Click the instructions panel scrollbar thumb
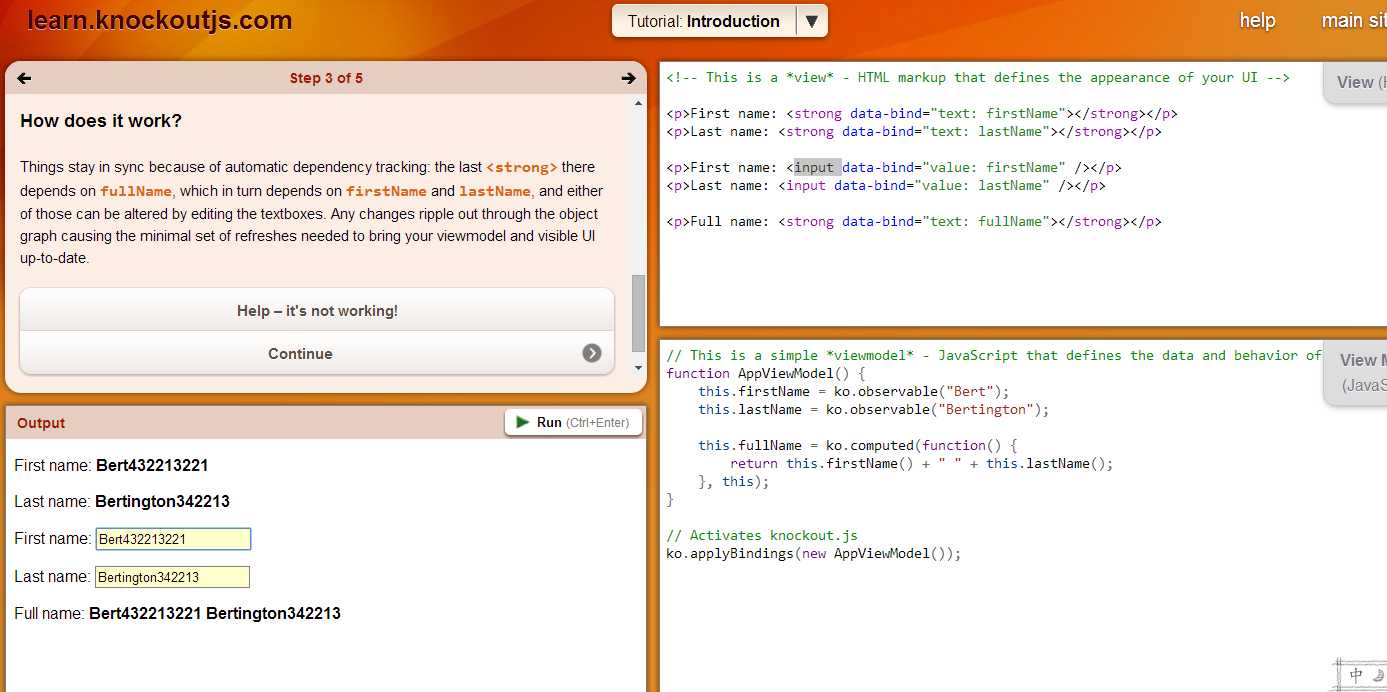The height and width of the screenshot is (692, 1387). (639, 313)
